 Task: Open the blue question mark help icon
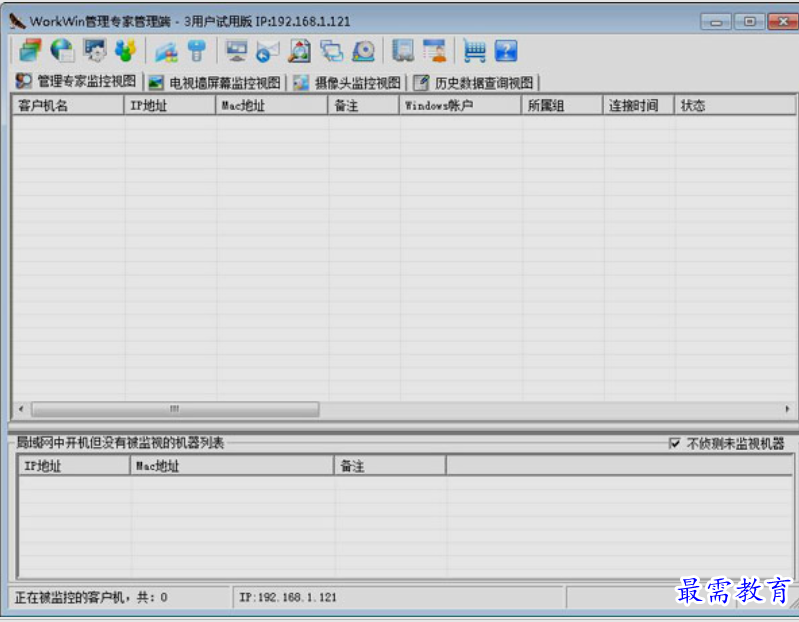point(506,50)
